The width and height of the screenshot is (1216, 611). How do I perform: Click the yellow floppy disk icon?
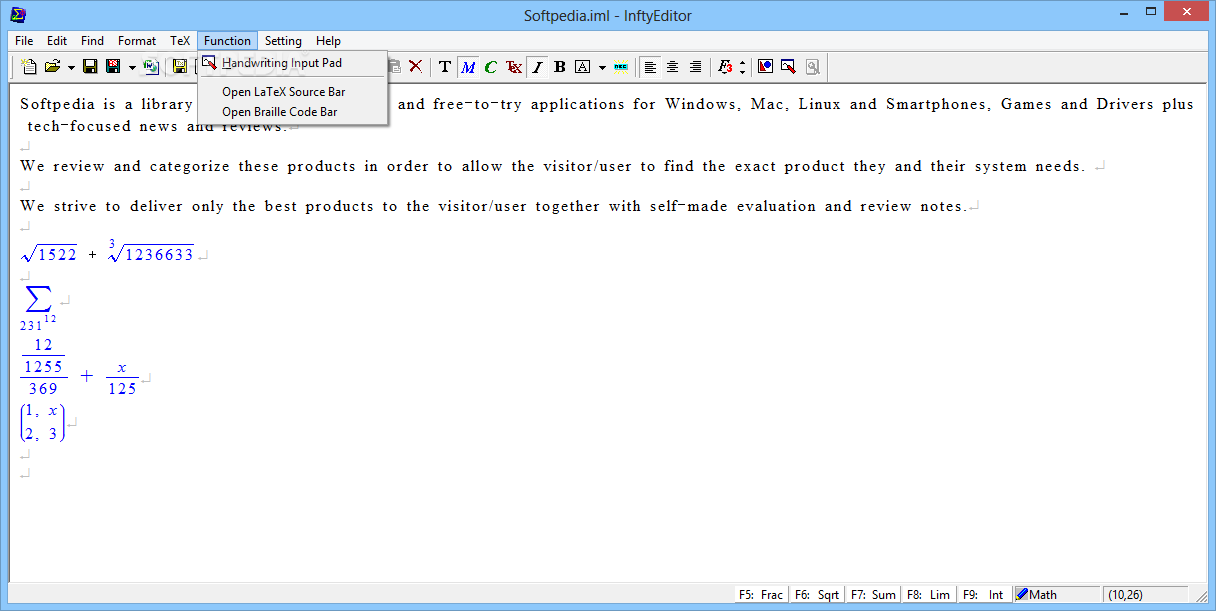click(x=180, y=67)
